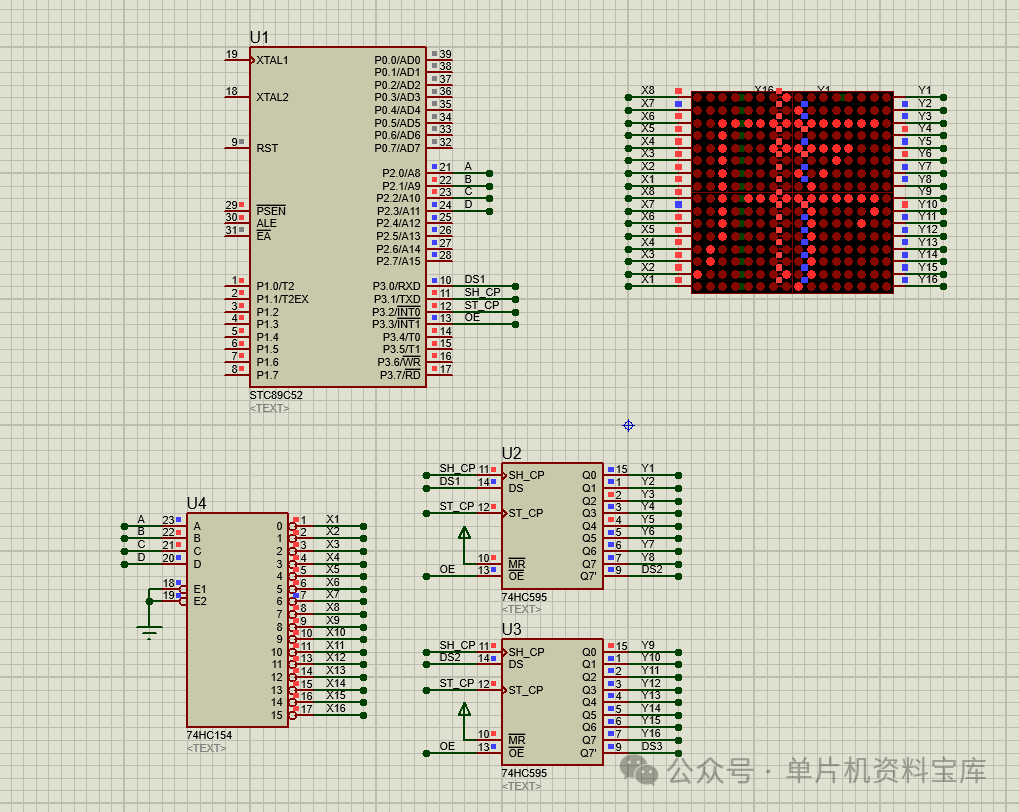
Task: Click the RST pin name on U1
Action: pyautogui.click(x=267, y=148)
